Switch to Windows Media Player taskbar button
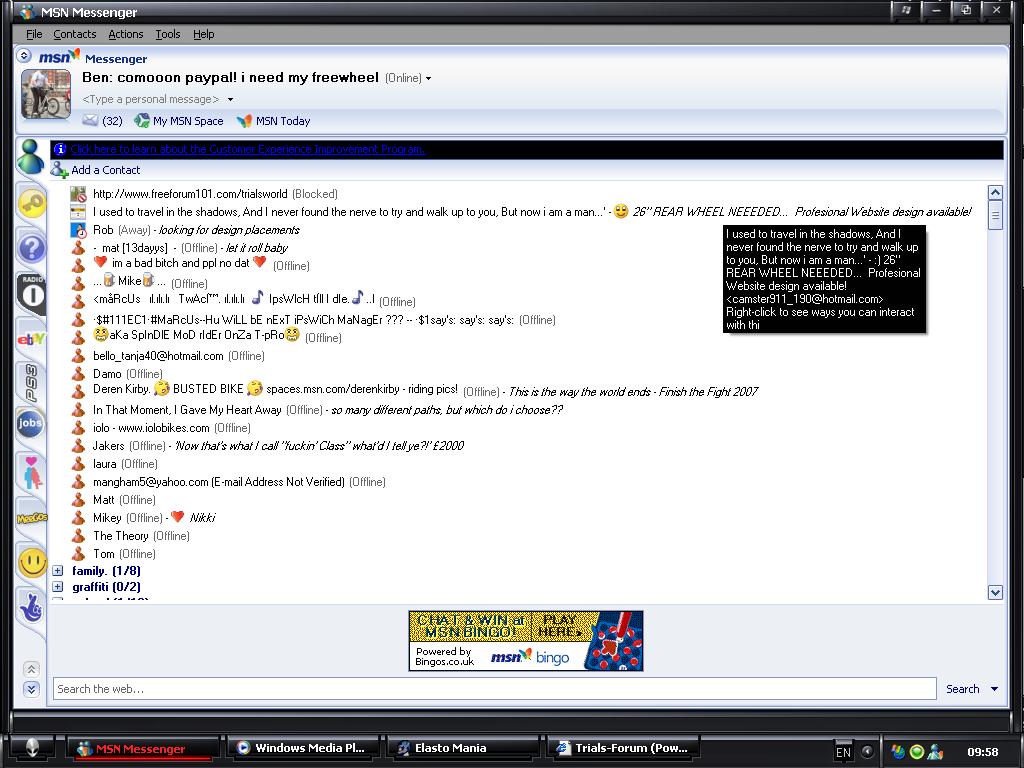Screen dimensions: 1024x768 [x=305, y=748]
